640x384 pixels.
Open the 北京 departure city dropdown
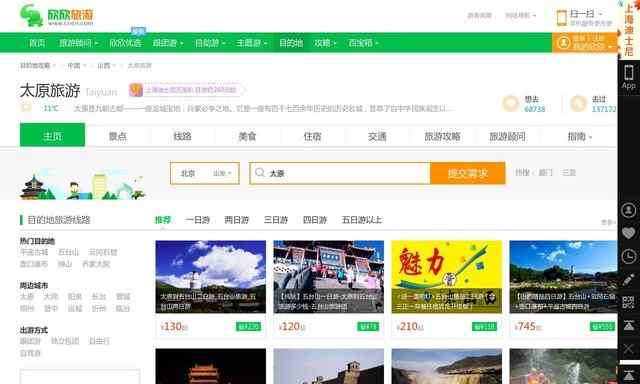click(204, 173)
